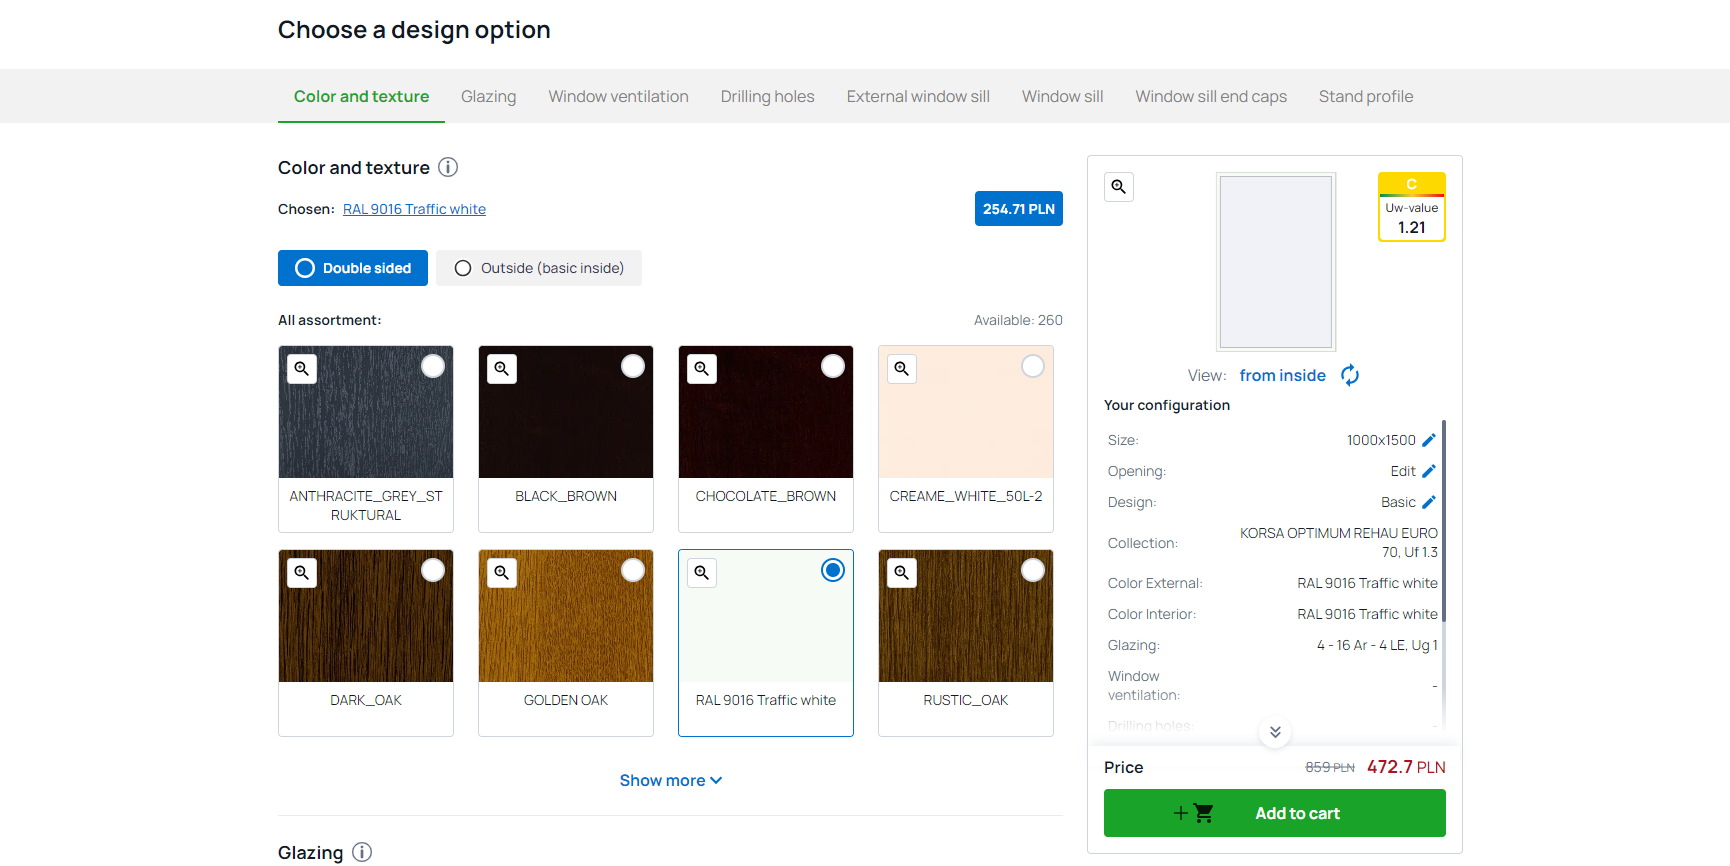Click the info icon beside Glazing heading
Screen dimensions: 1730x866
tap(362, 852)
